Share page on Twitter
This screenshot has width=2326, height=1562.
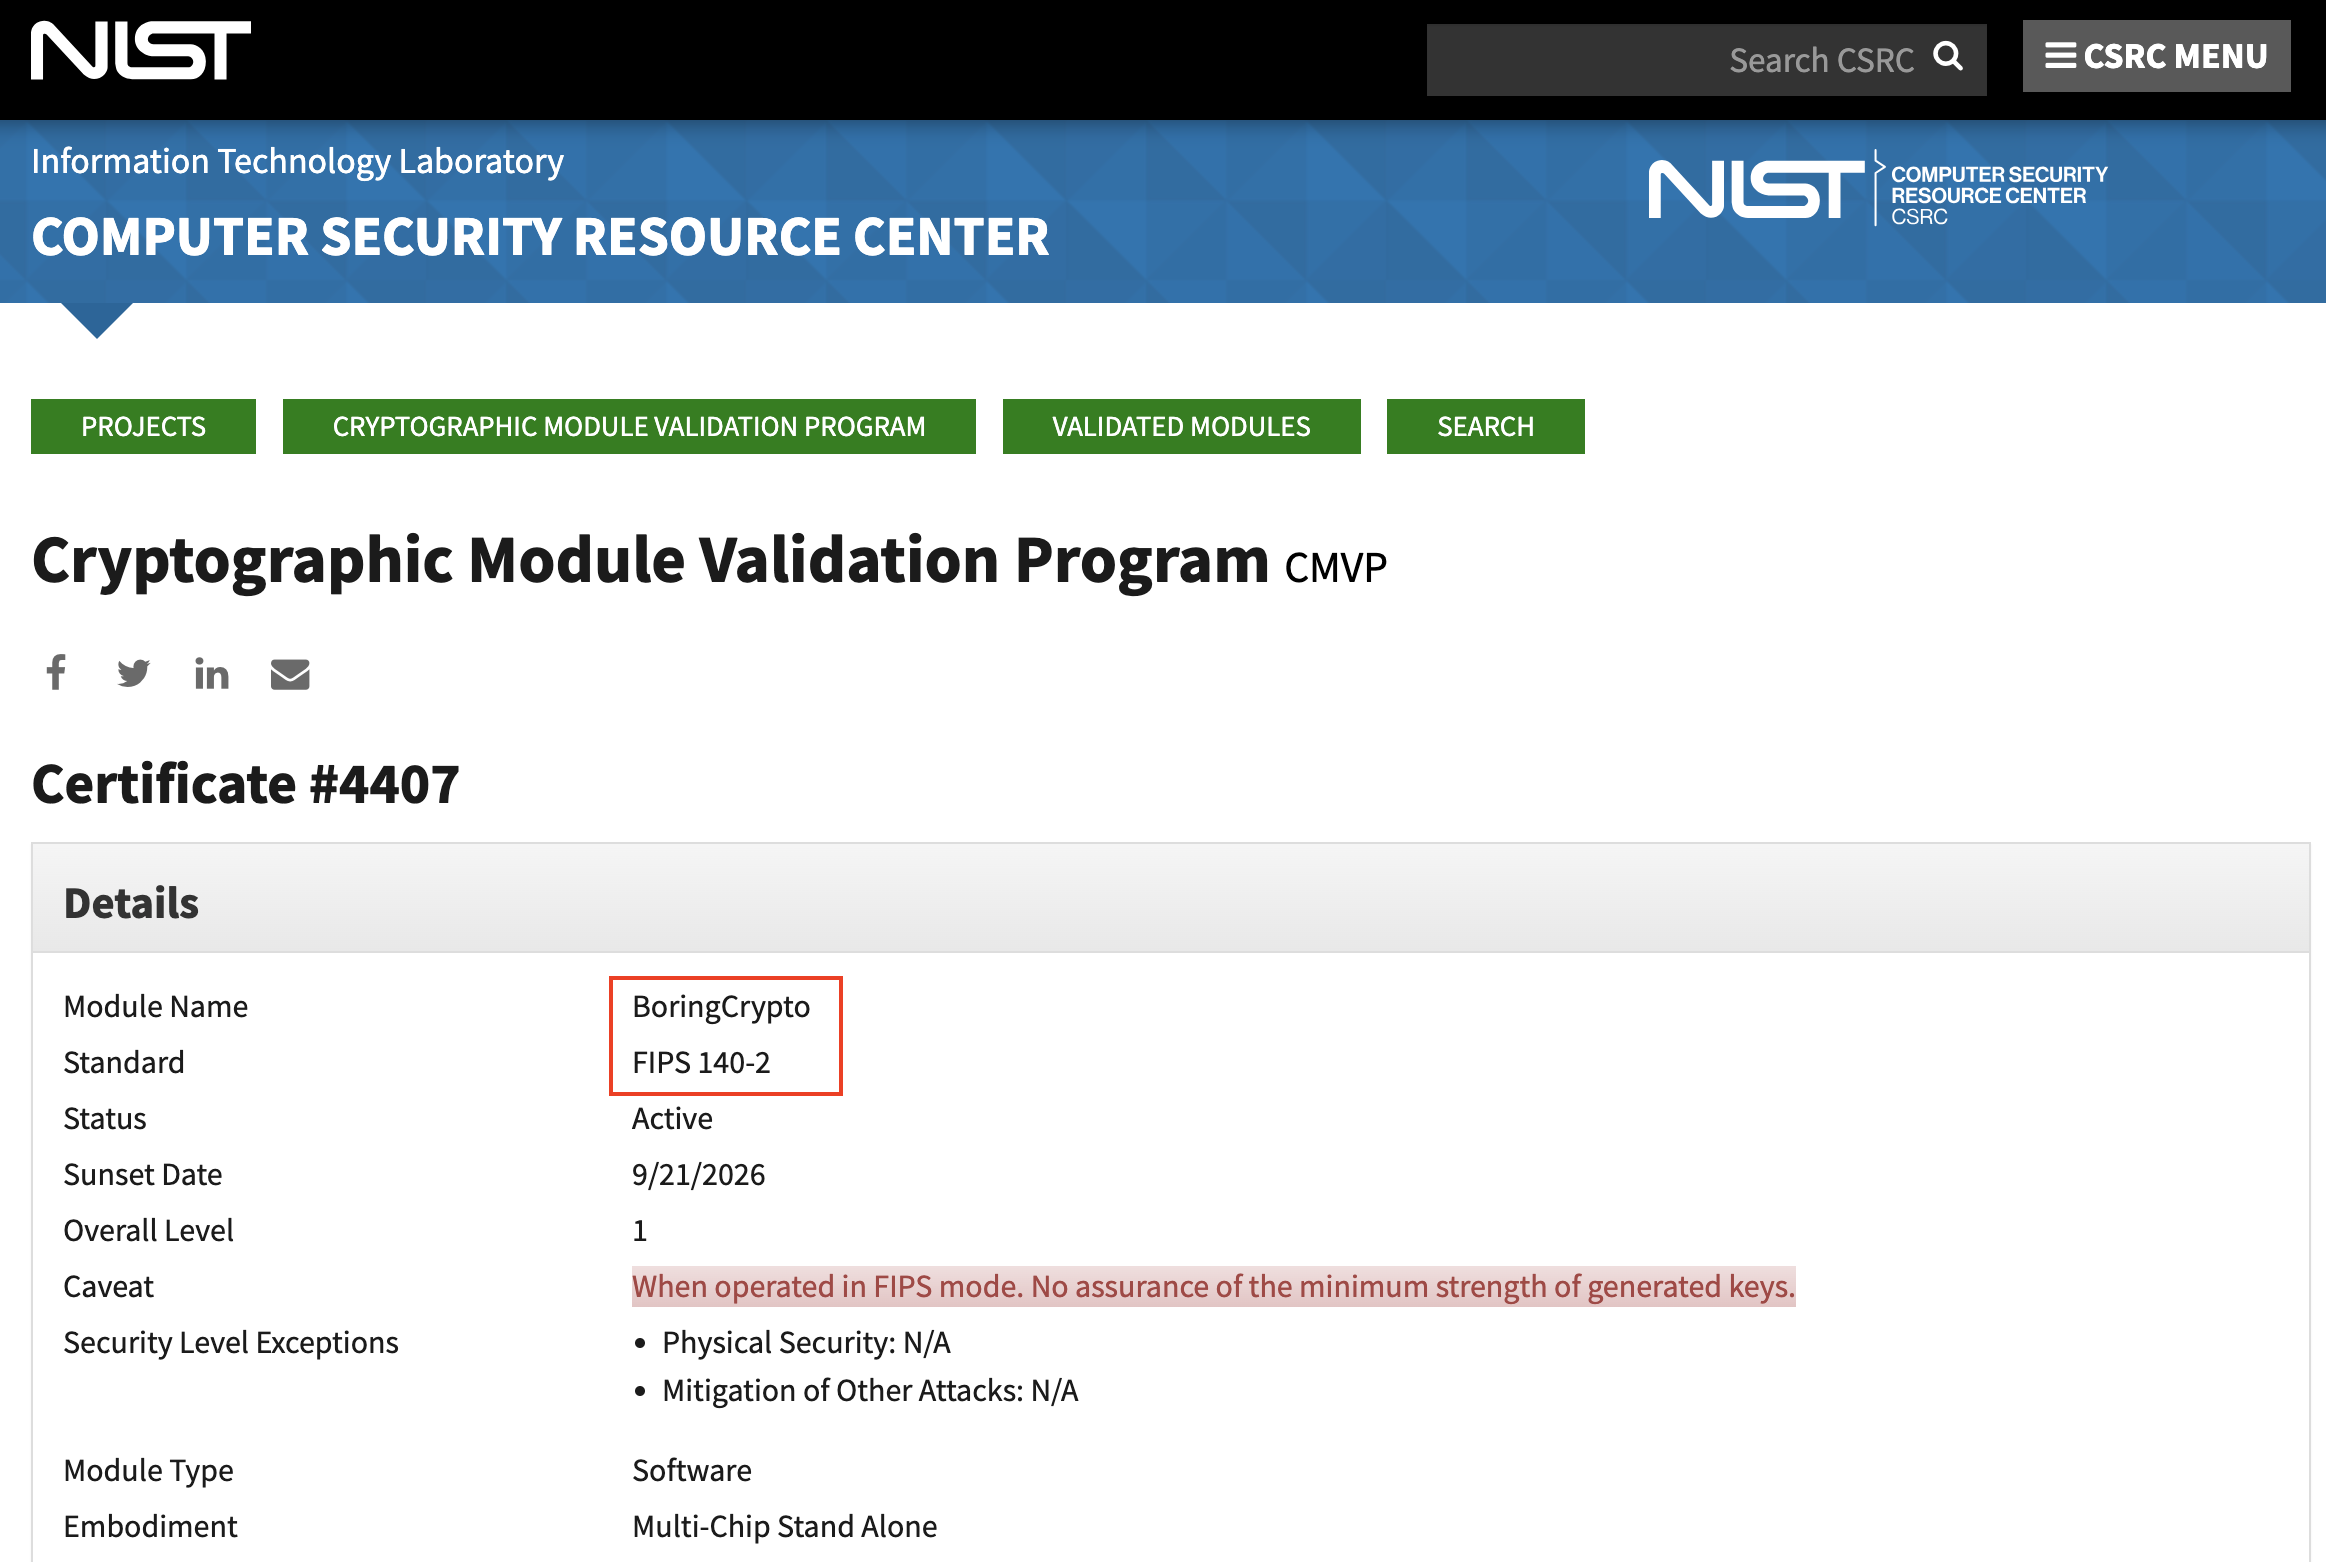133,673
